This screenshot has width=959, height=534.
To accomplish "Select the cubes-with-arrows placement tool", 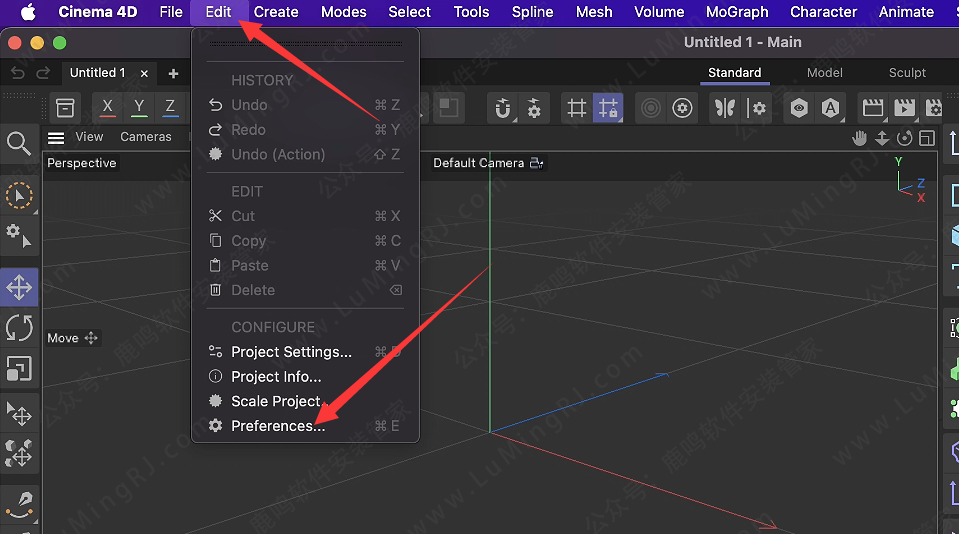I will (x=19, y=454).
